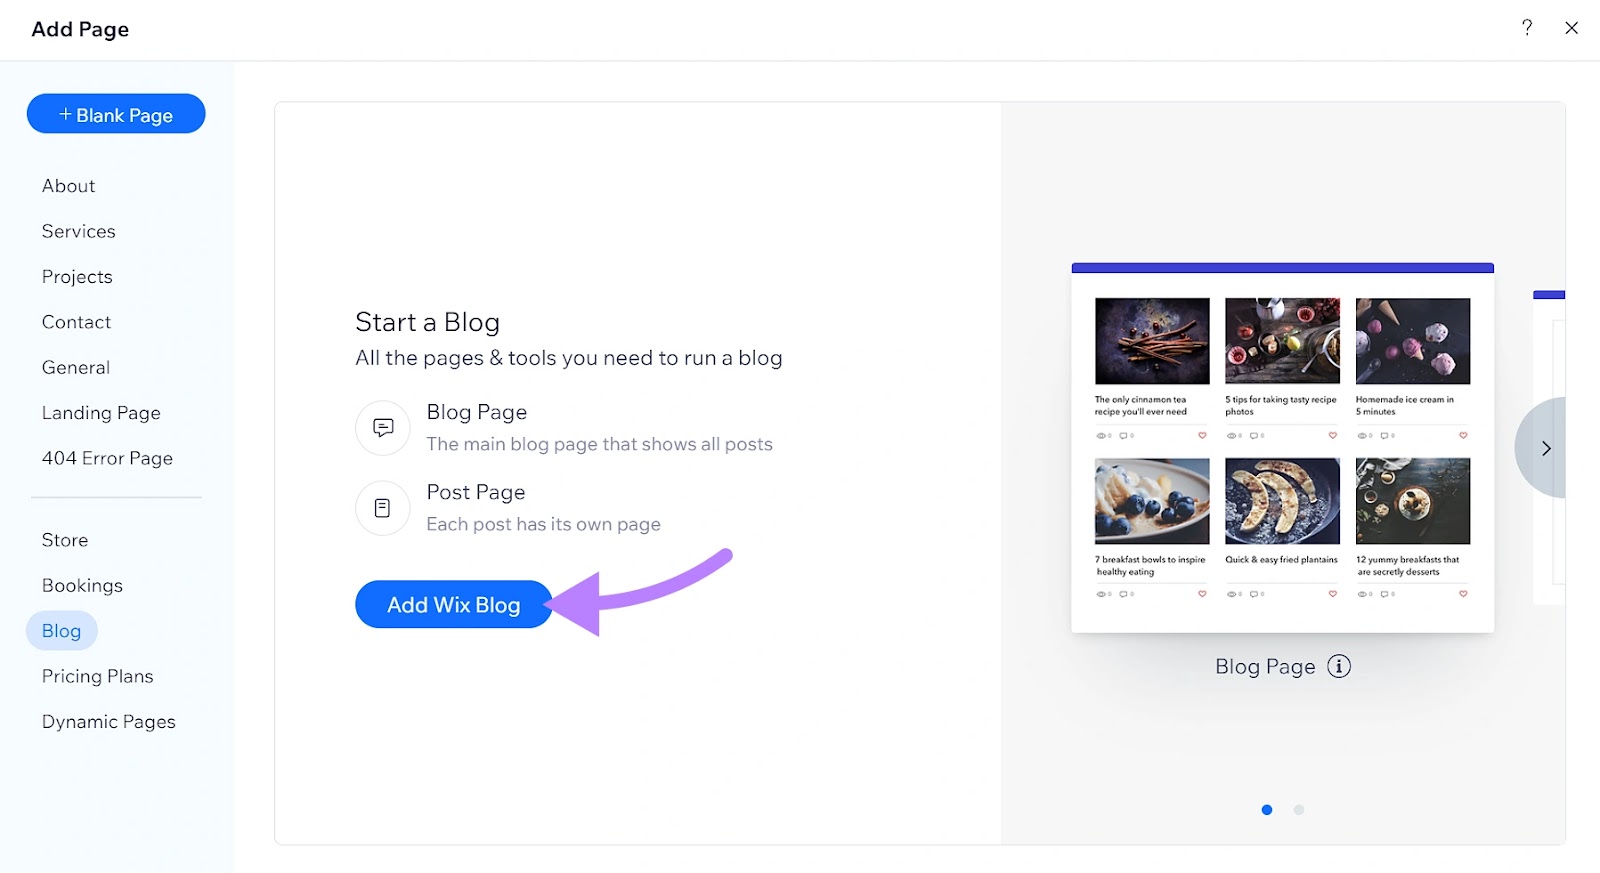Click the Blog Page info icon
This screenshot has height=873, width=1600.
tap(1339, 666)
